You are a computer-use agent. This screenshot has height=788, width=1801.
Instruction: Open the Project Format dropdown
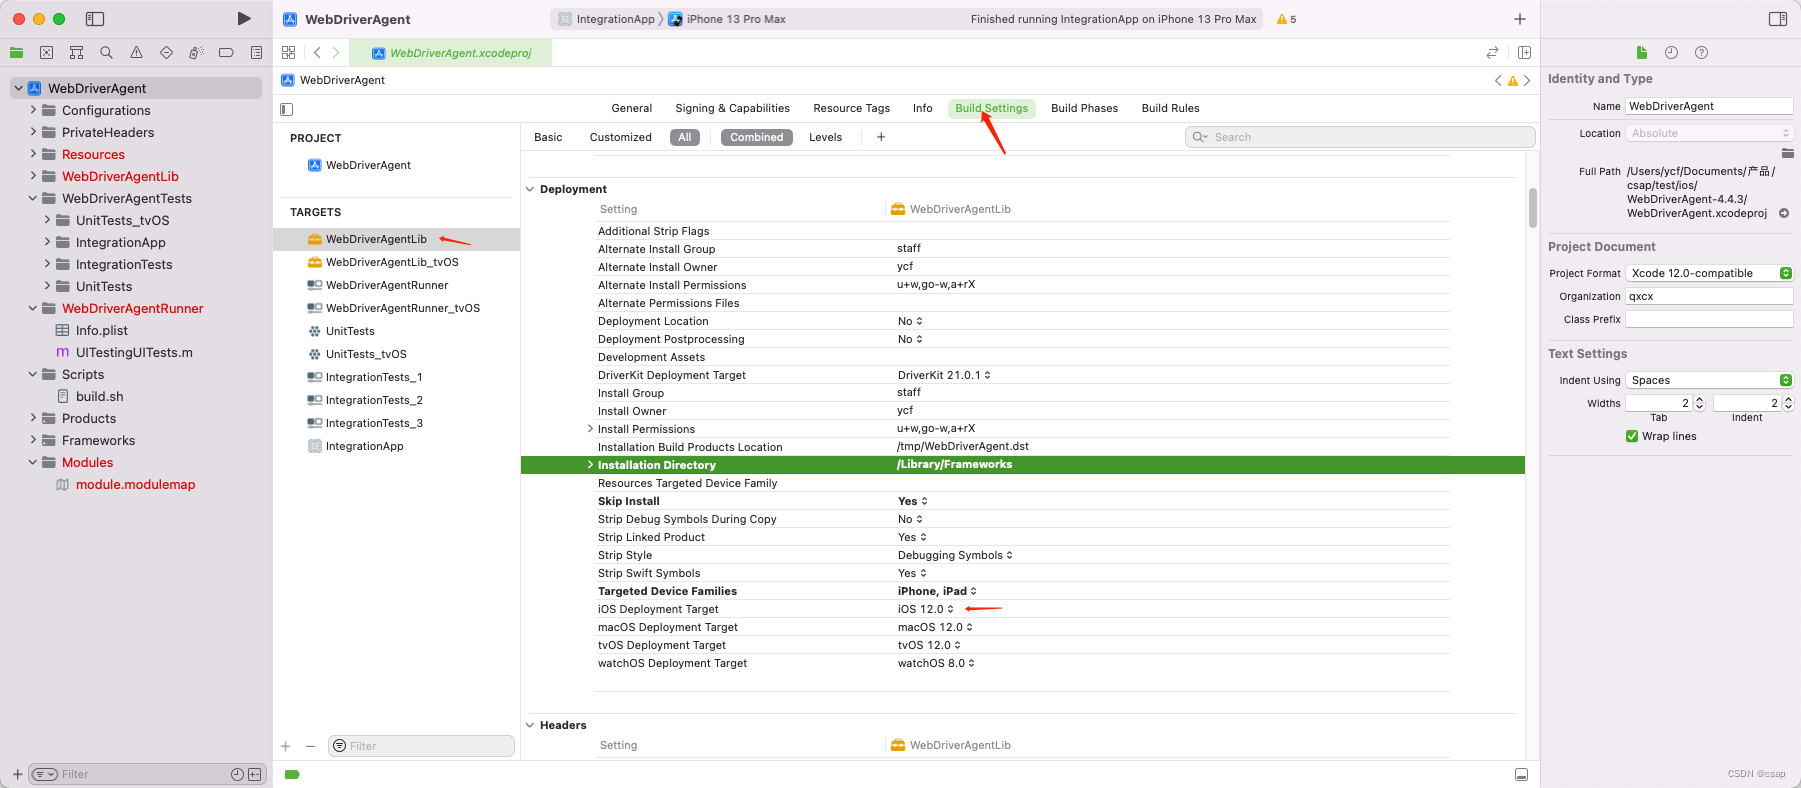pos(1709,273)
